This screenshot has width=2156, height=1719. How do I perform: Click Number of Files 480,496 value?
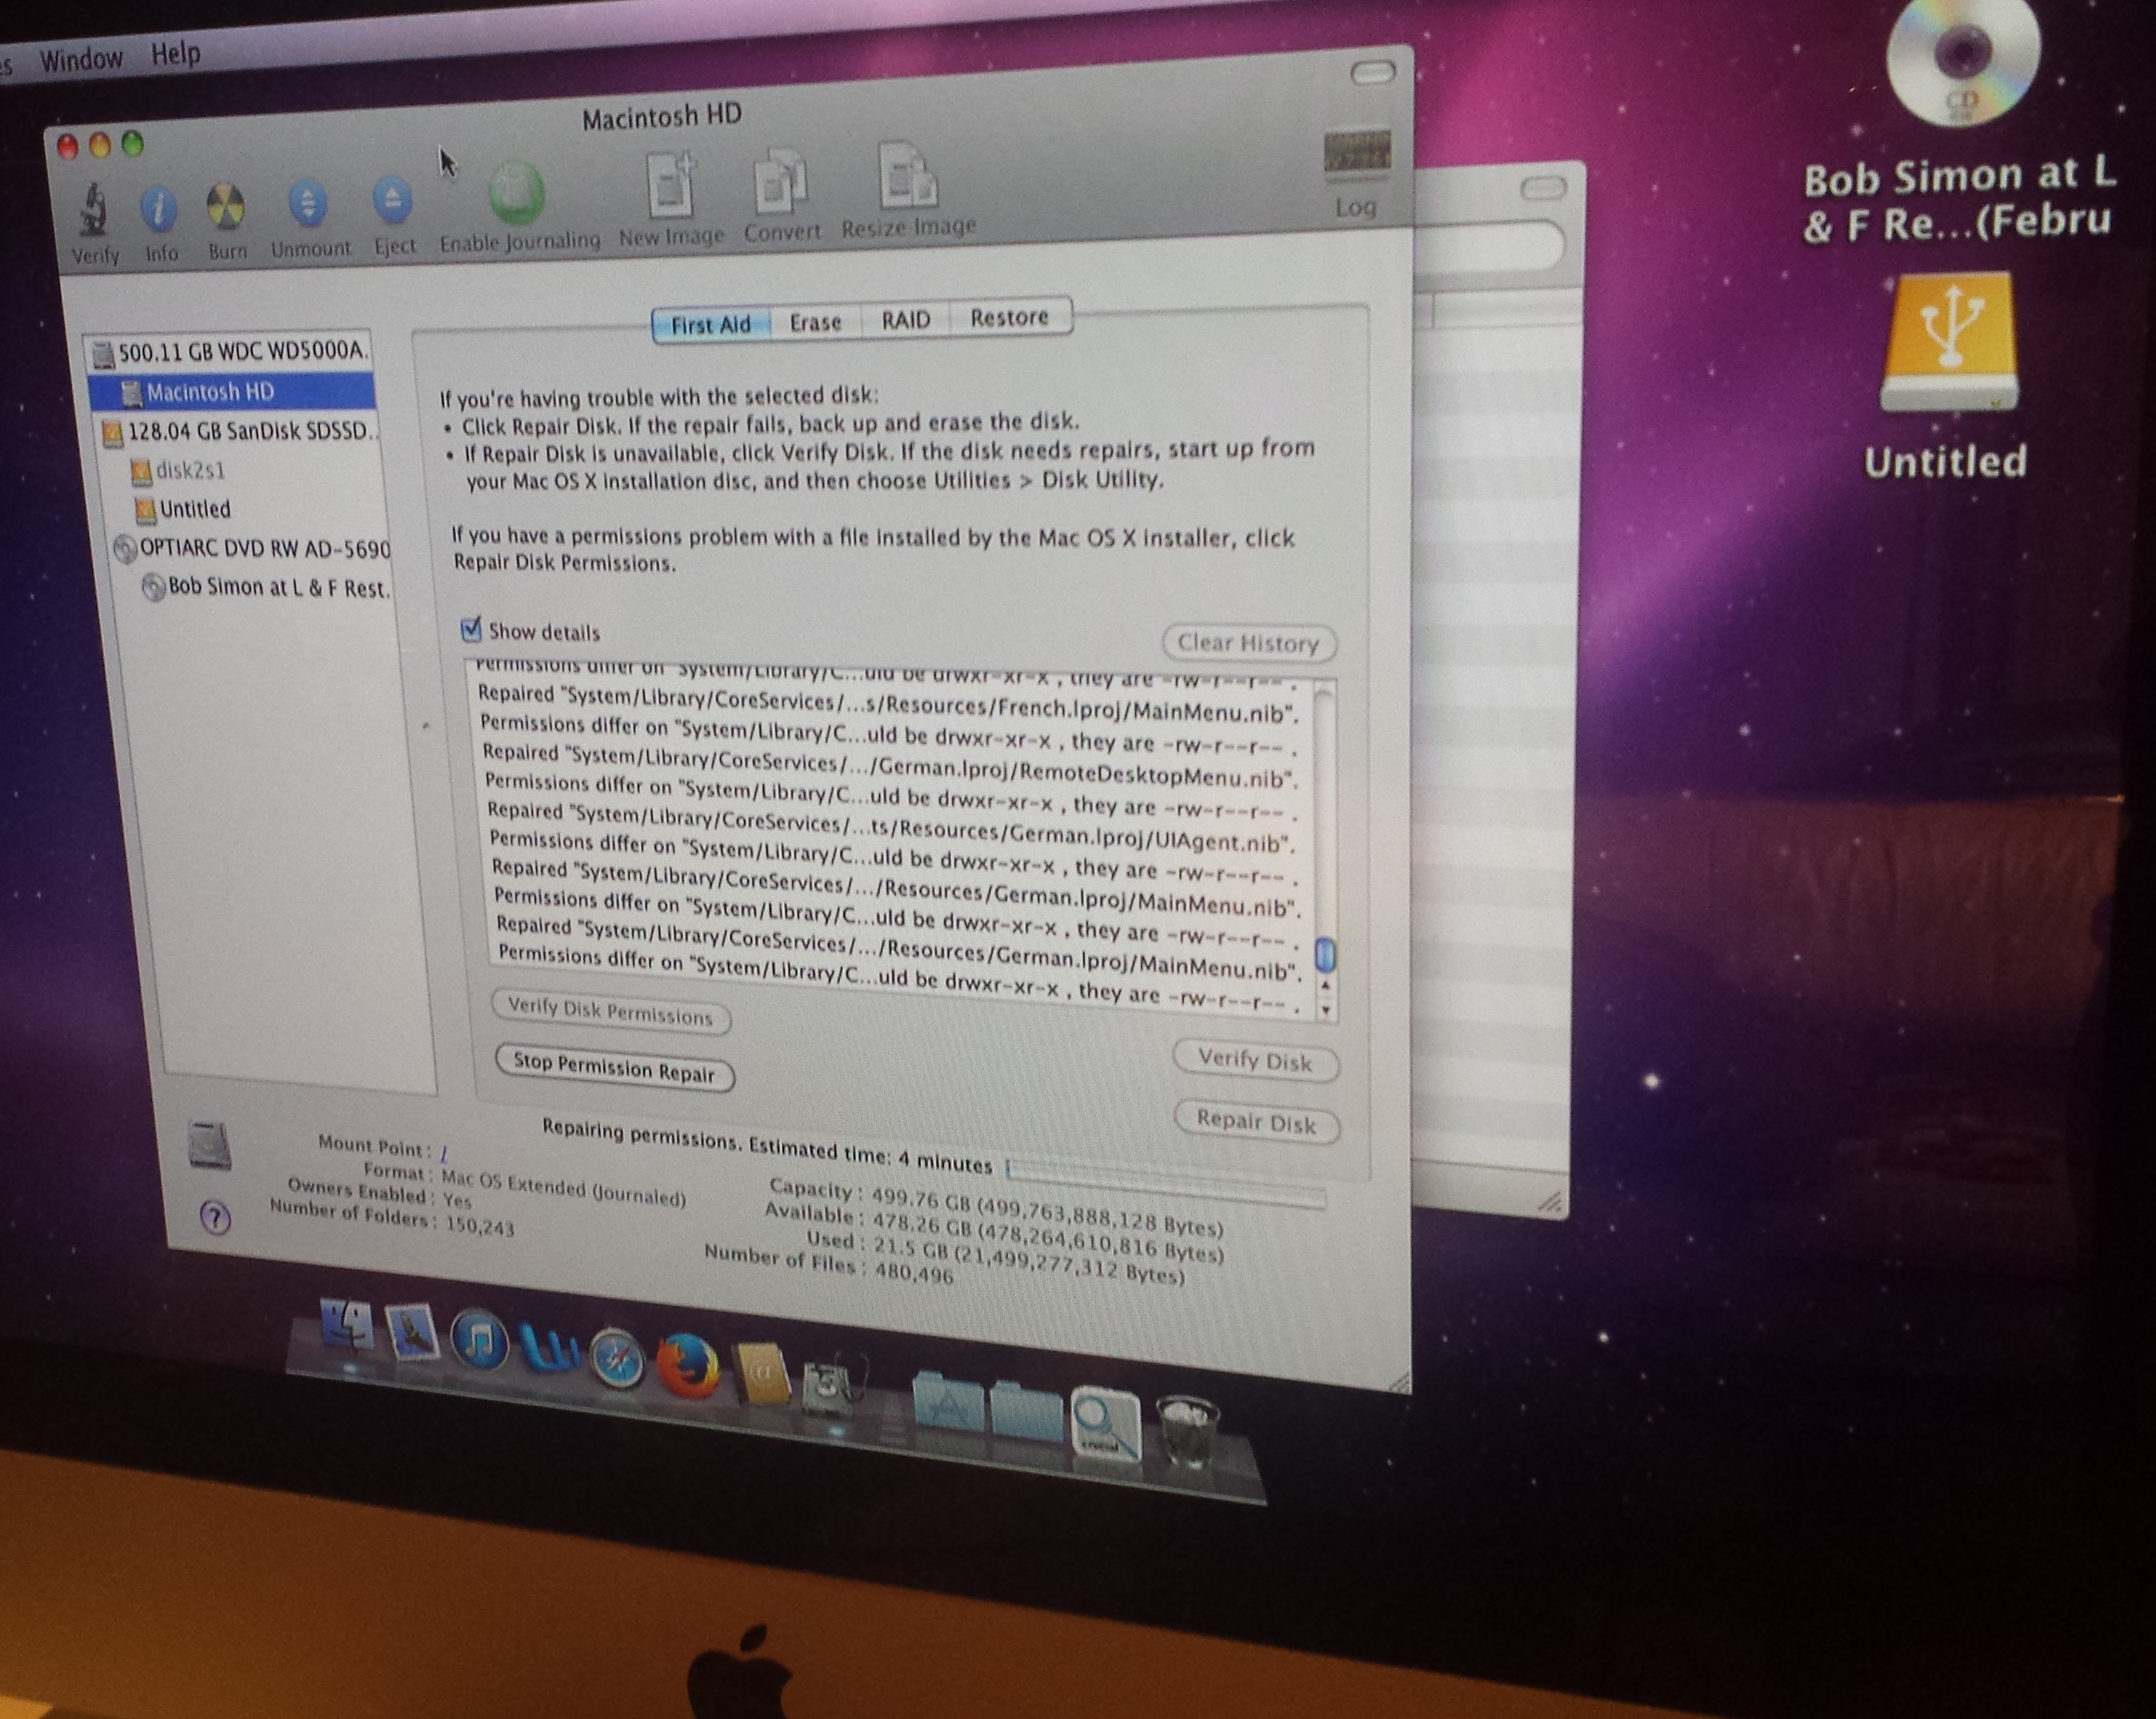pos(914,1273)
